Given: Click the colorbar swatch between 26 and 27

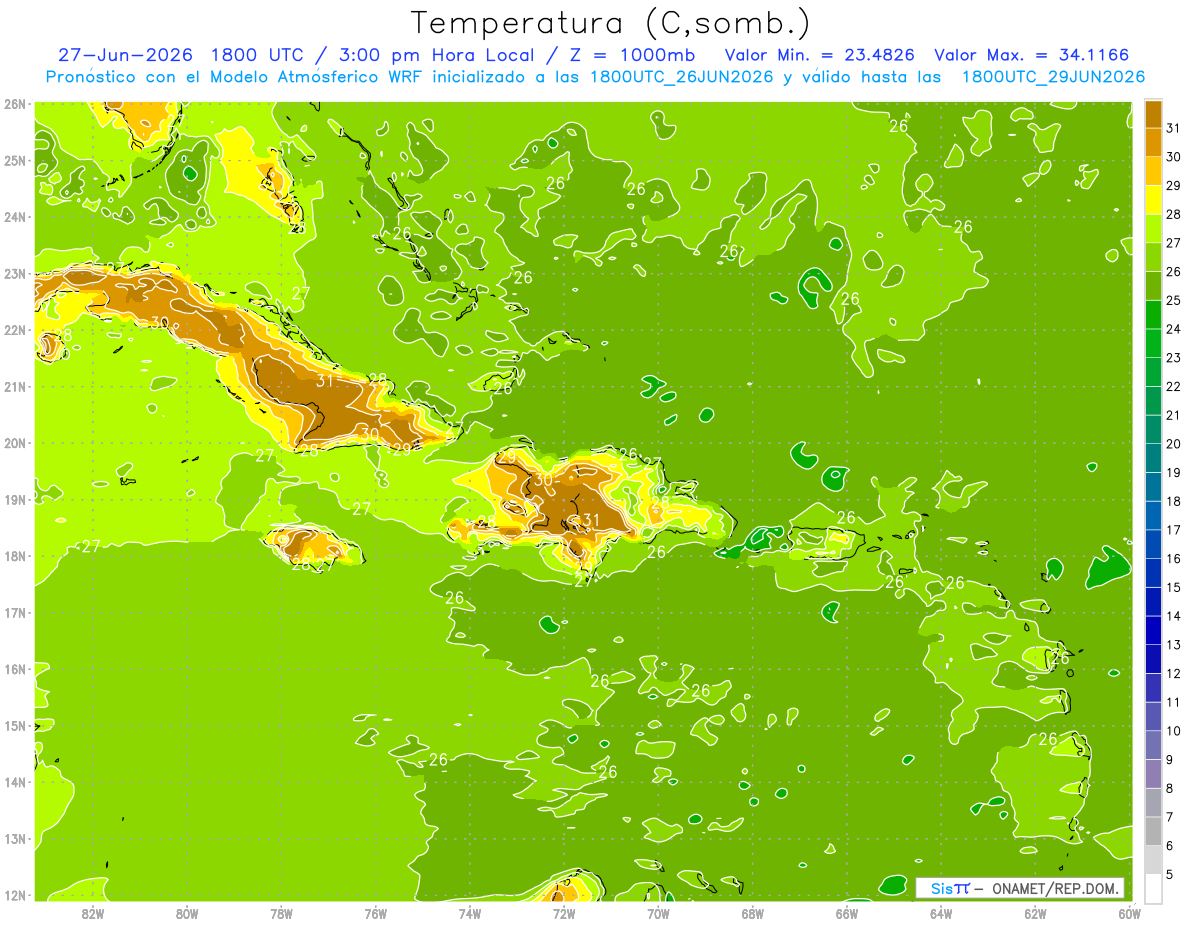Looking at the screenshot, I should pyautogui.click(x=1153, y=257).
